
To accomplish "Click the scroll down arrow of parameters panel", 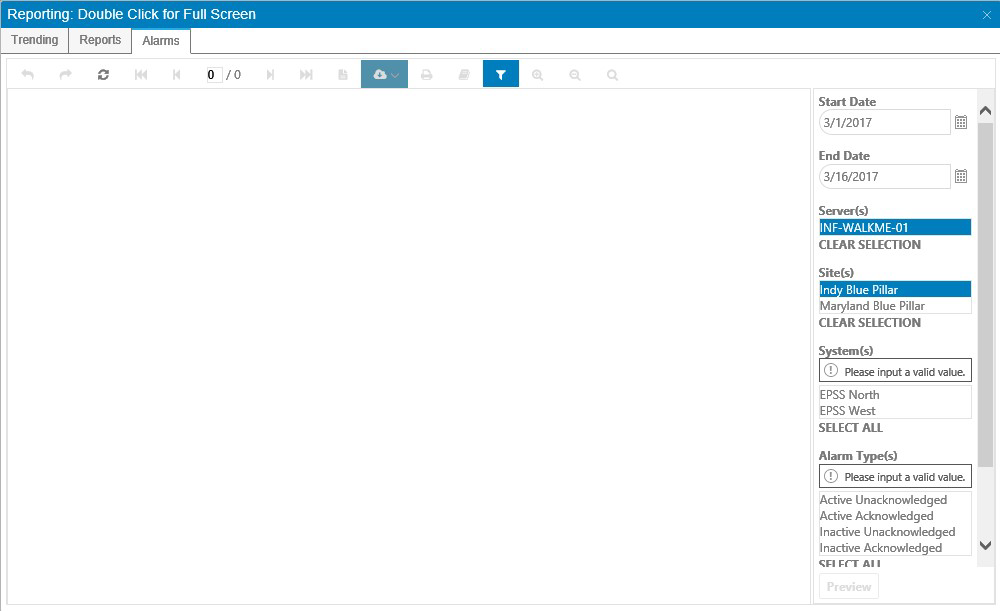I will (x=985, y=545).
